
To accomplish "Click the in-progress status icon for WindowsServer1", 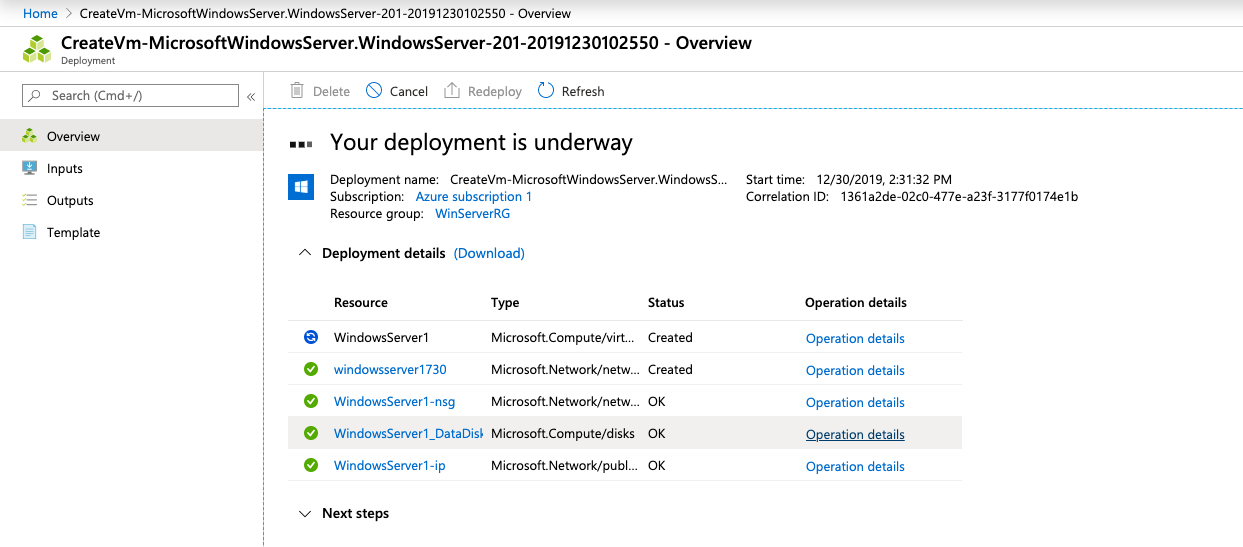I will pos(311,337).
